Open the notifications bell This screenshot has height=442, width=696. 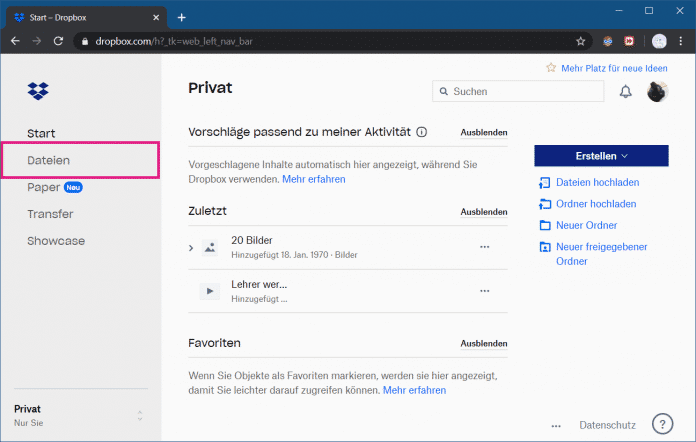(626, 92)
